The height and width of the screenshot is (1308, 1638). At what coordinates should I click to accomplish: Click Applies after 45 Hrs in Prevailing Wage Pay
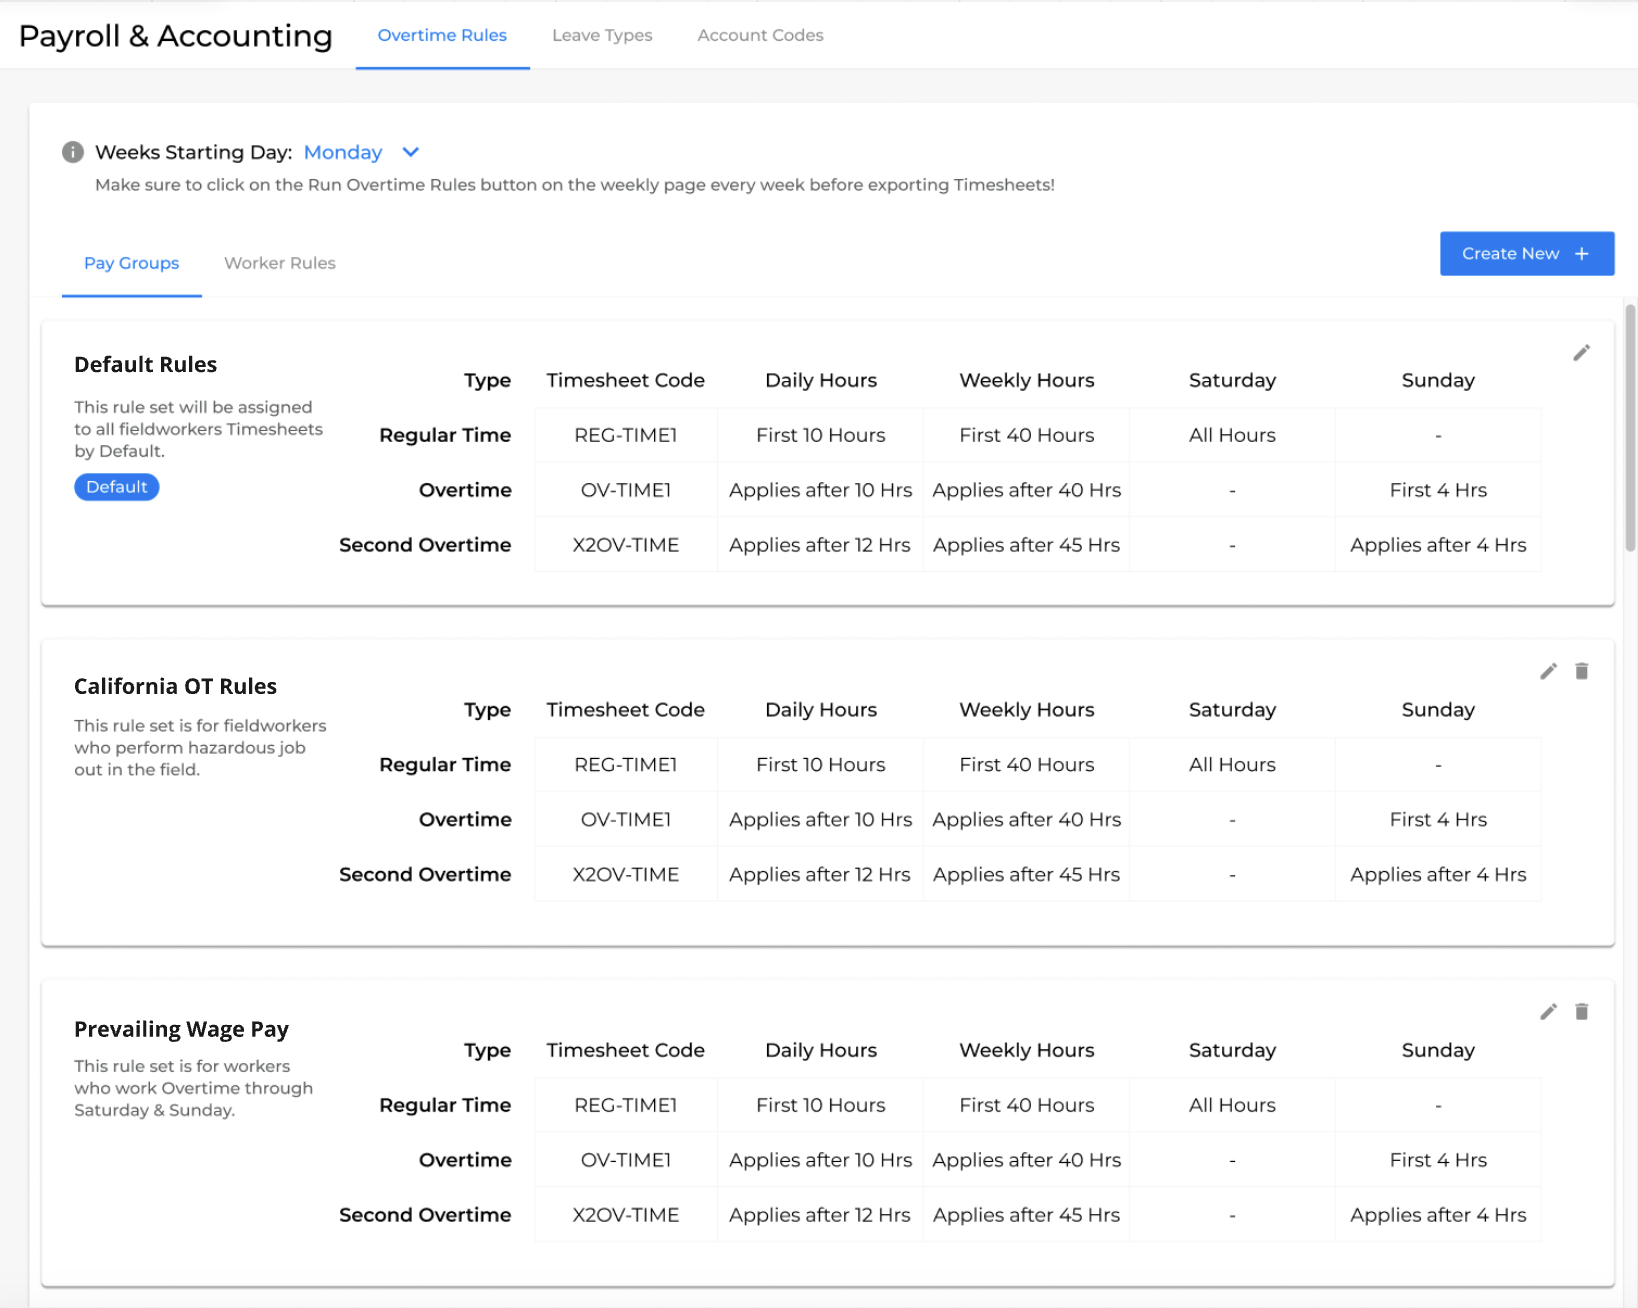(x=1027, y=1215)
